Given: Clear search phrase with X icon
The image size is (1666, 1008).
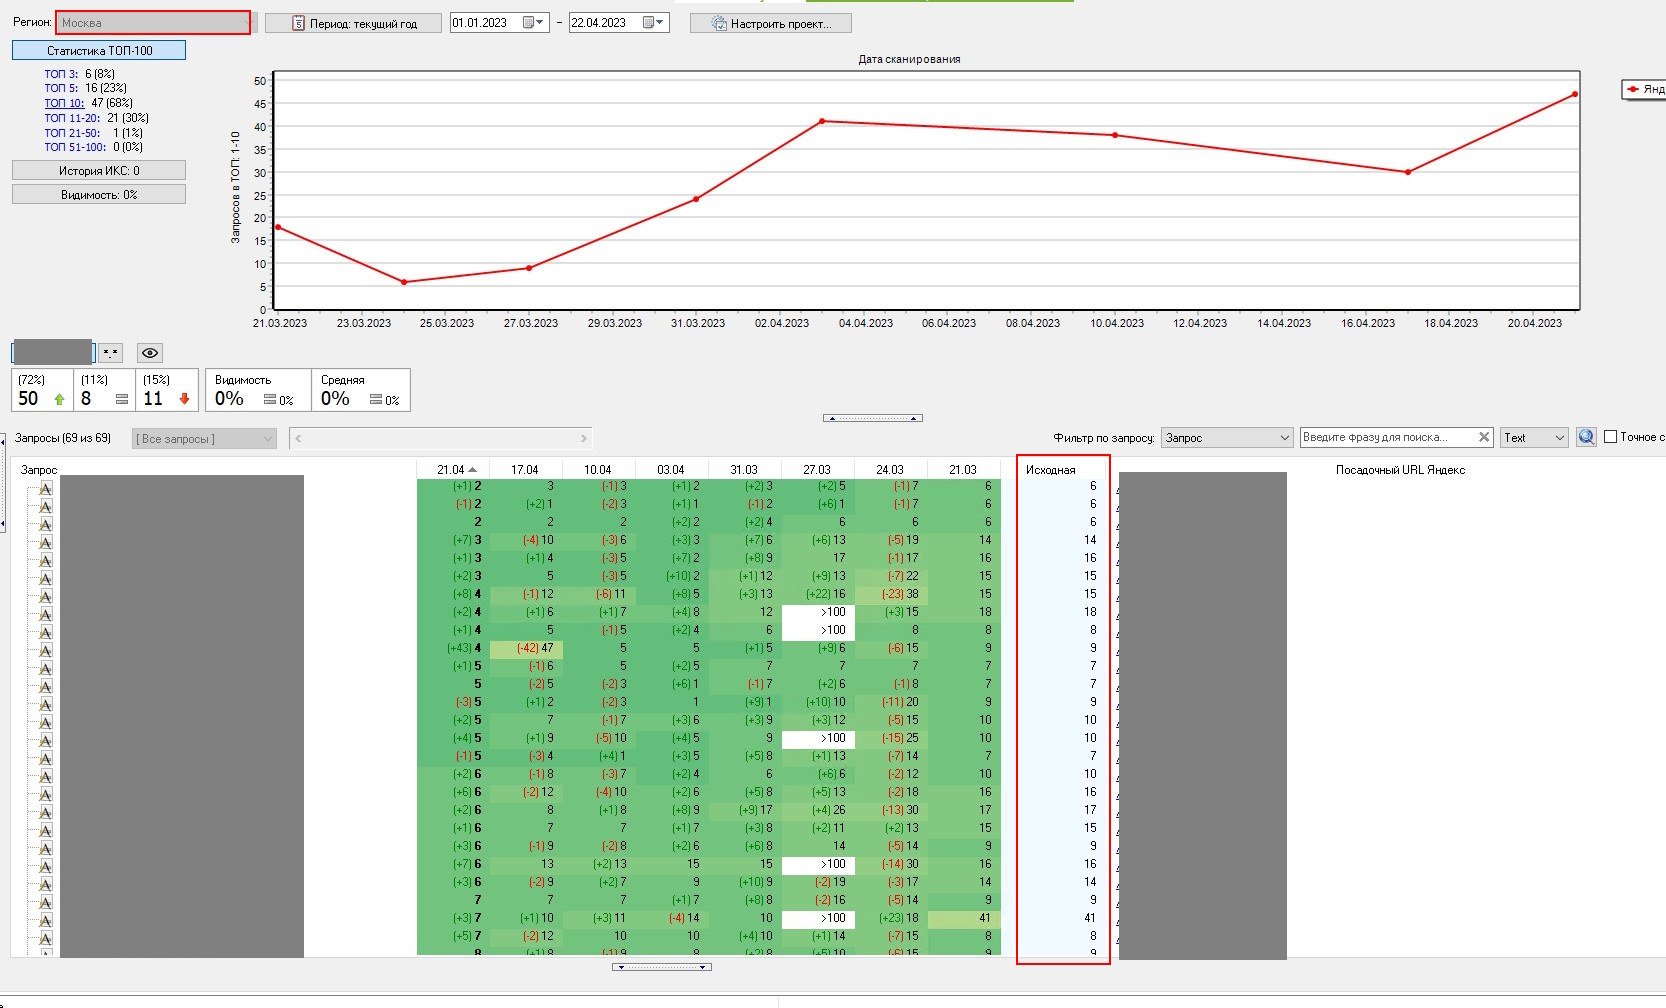Looking at the screenshot, I should 1484,437.
